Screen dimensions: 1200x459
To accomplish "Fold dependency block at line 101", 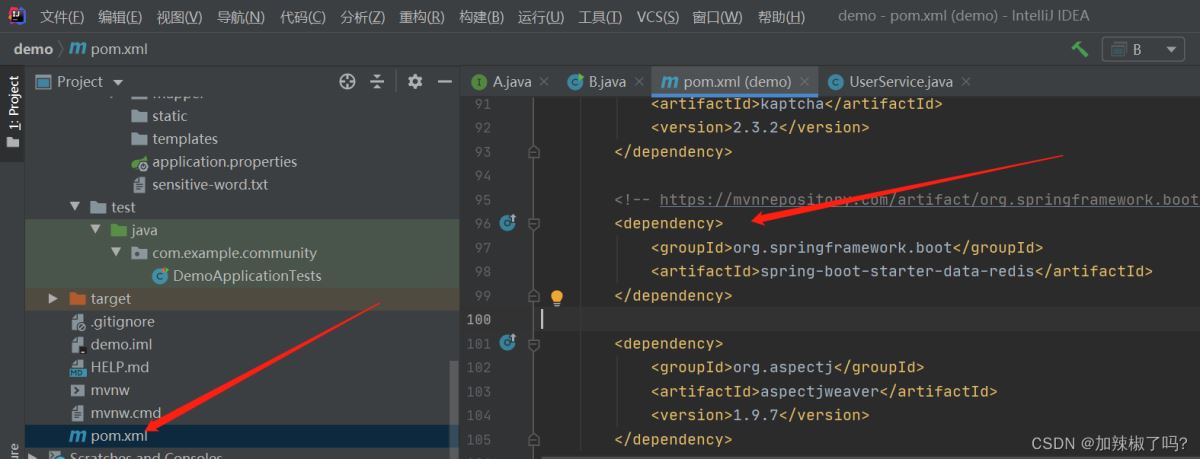I will 534,344.
